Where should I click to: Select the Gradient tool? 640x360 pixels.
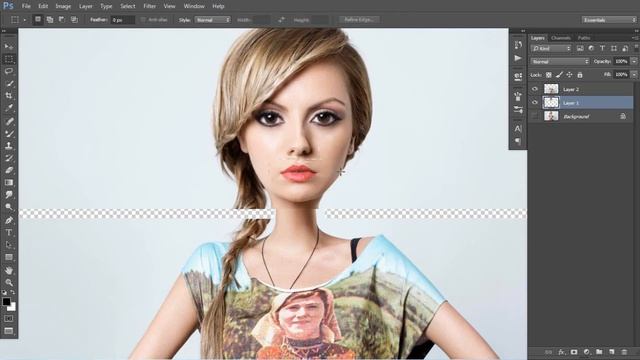point(9,182)
